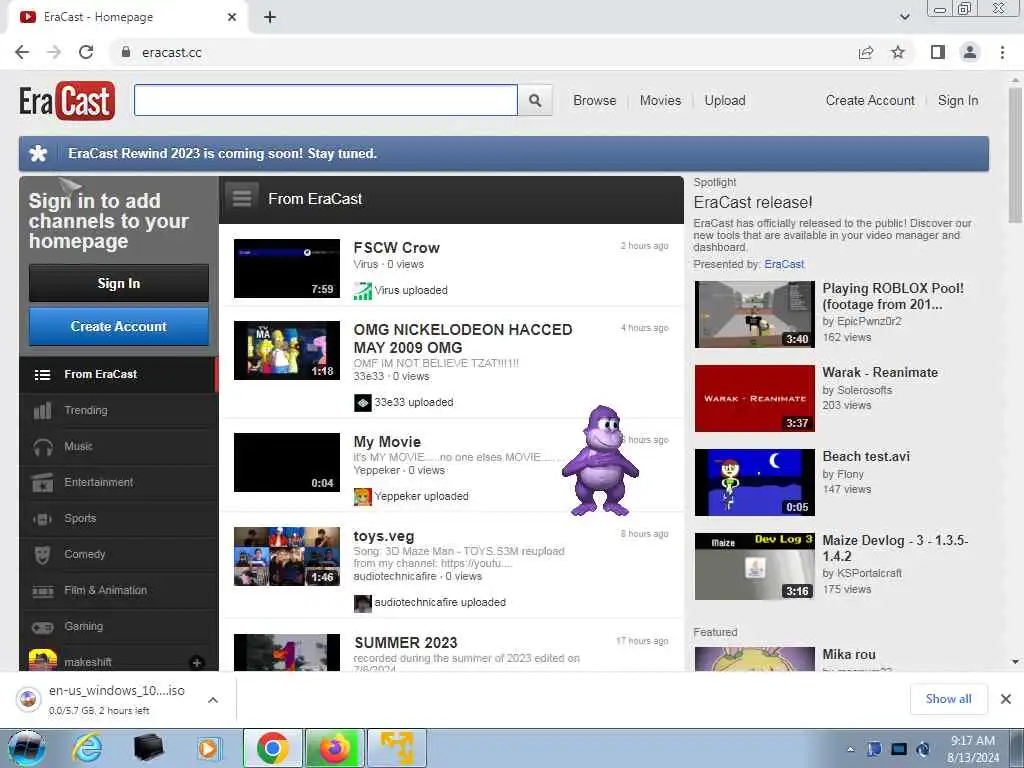Open Chrome's three-dot menu
The height and width of the screenshot is (768, 1024).
coord(1002,52)
